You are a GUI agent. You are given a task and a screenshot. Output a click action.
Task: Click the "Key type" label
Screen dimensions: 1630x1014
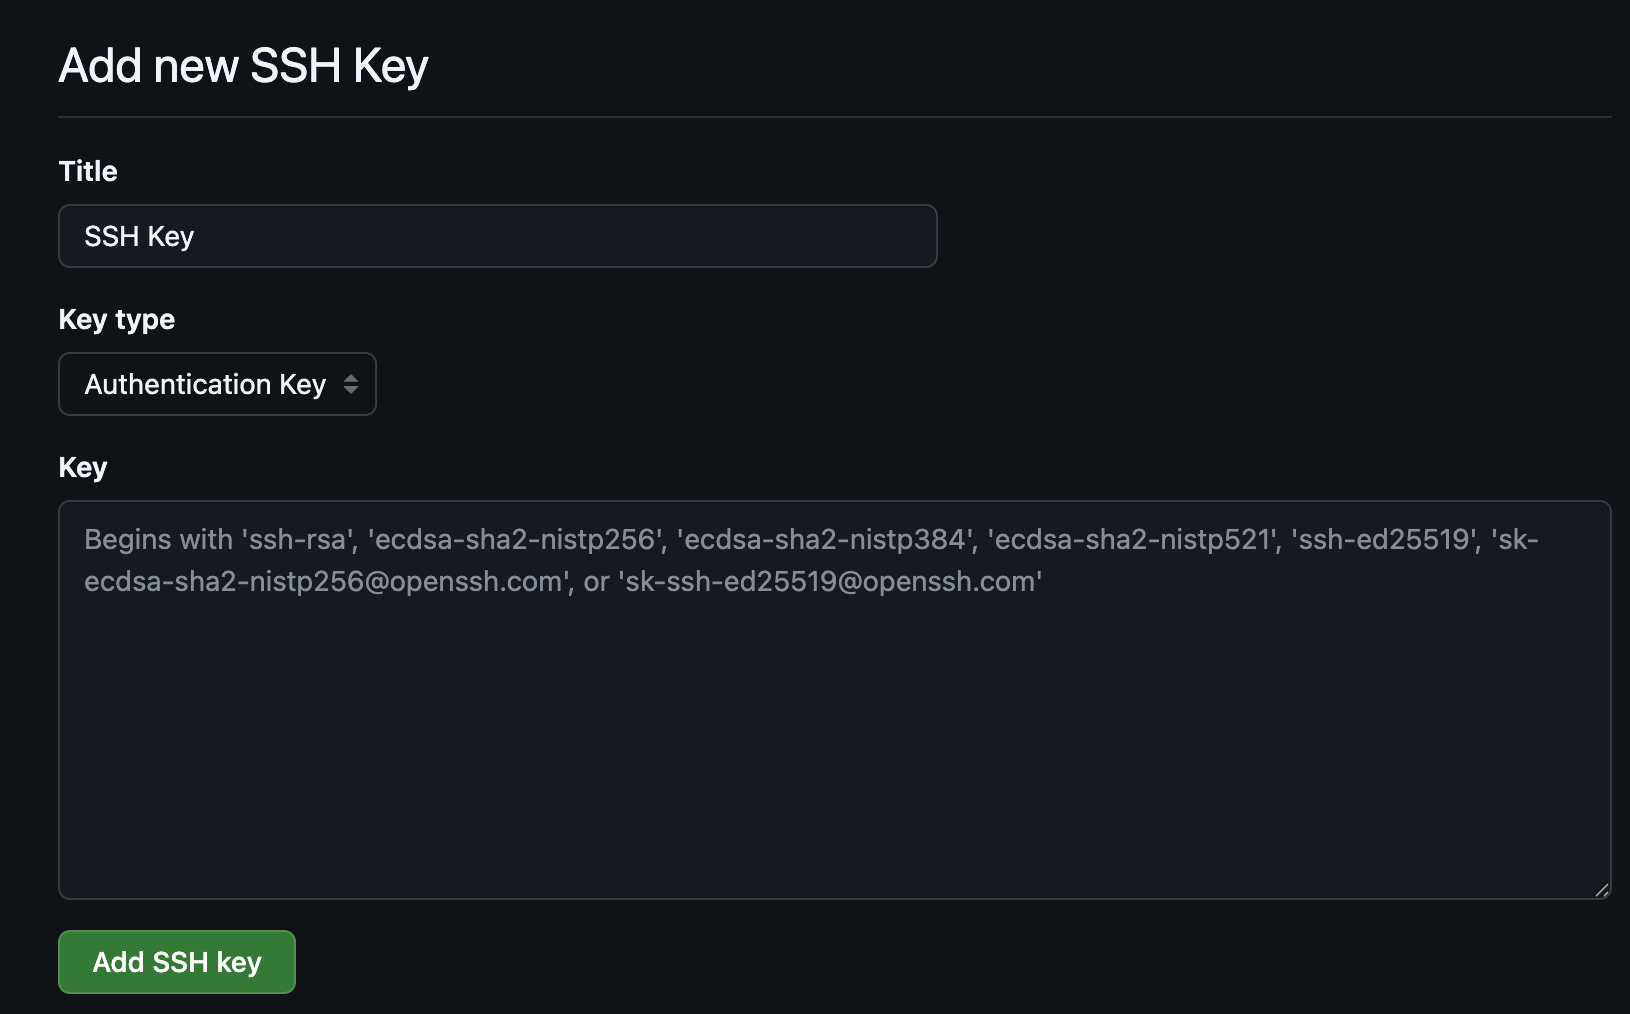[x=117, y=319]
